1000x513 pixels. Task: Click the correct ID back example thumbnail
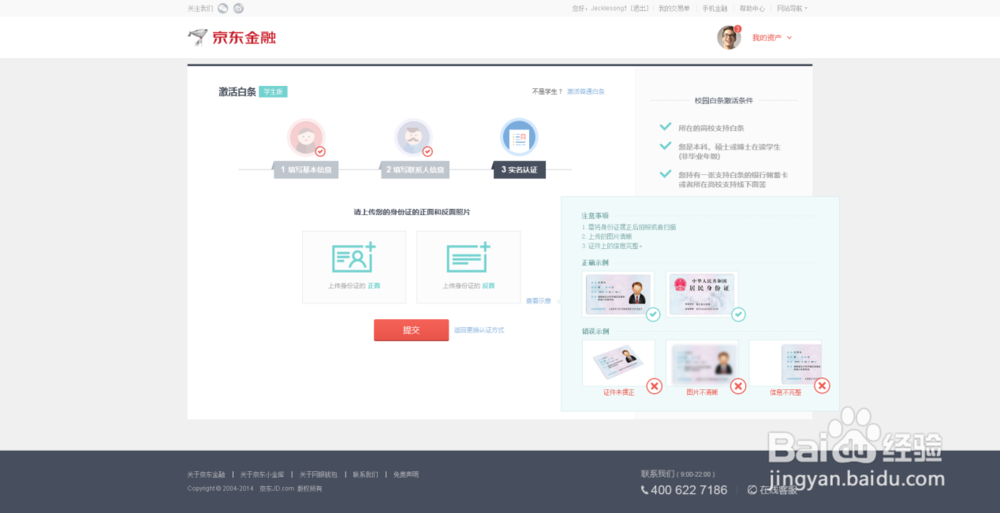coord(702,294)
